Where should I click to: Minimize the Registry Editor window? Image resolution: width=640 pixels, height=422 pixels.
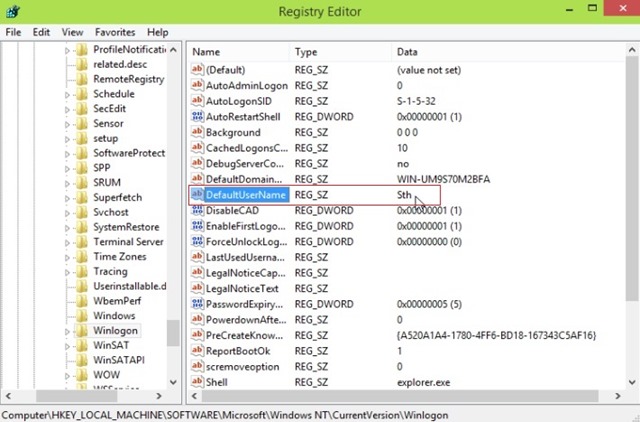(569, 9)
